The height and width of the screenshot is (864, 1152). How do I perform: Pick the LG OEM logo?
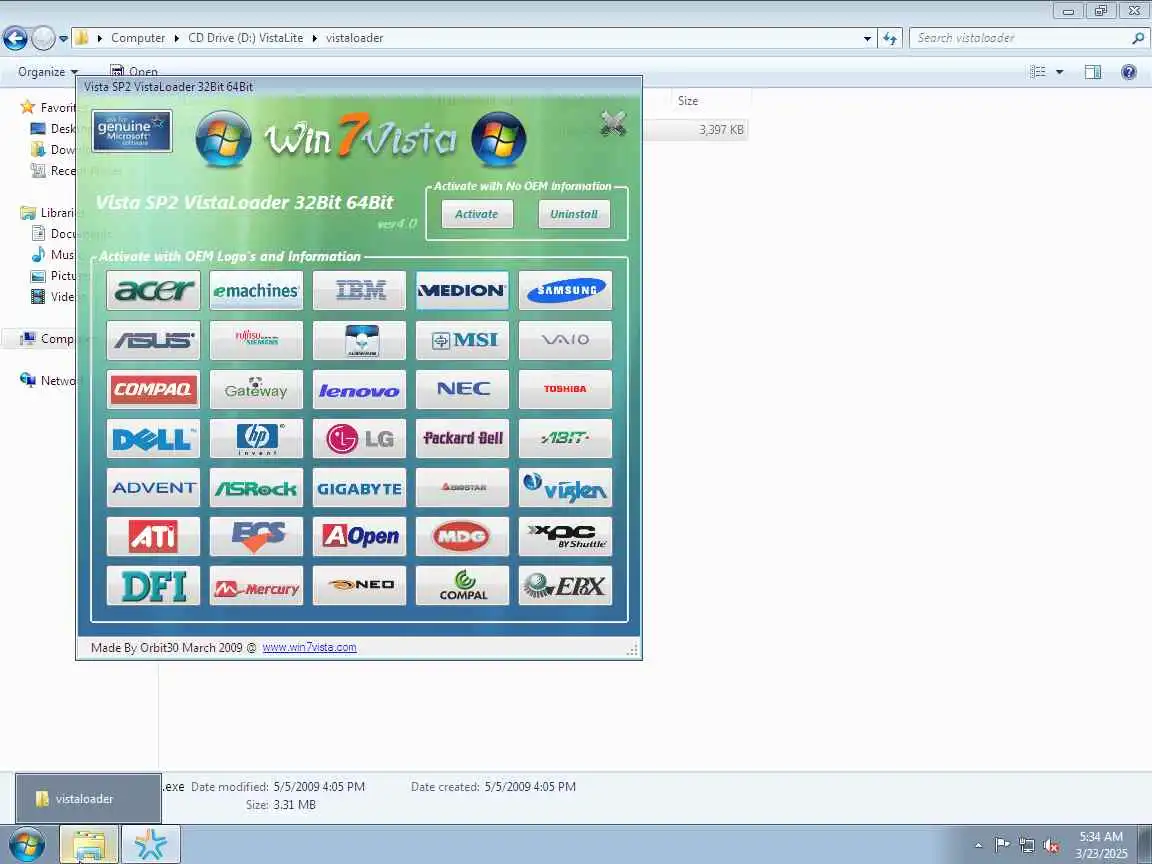359,439
